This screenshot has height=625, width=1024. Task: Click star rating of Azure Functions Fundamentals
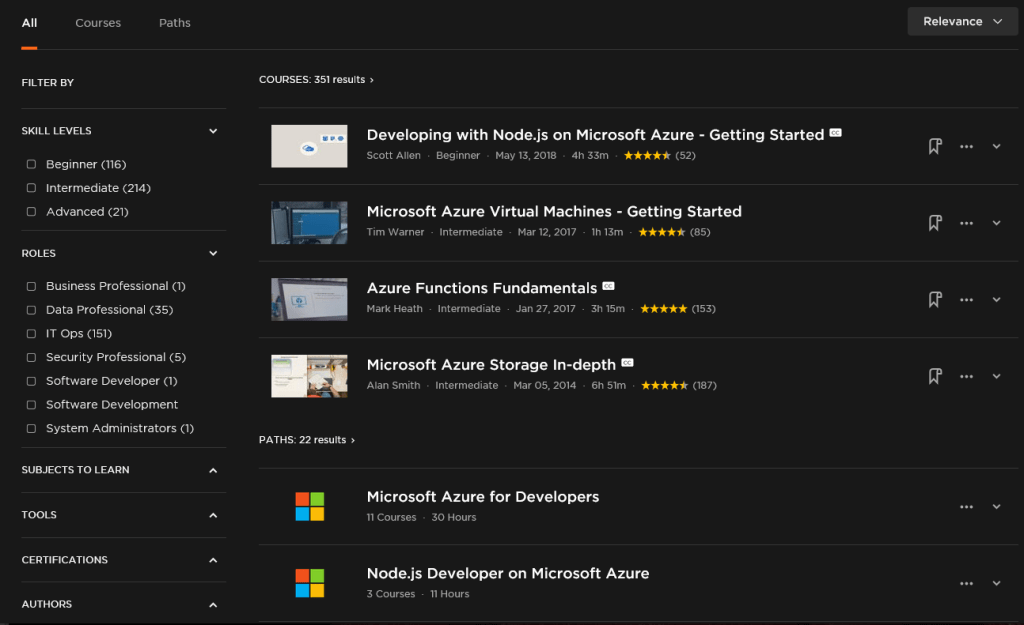point(664,308)
